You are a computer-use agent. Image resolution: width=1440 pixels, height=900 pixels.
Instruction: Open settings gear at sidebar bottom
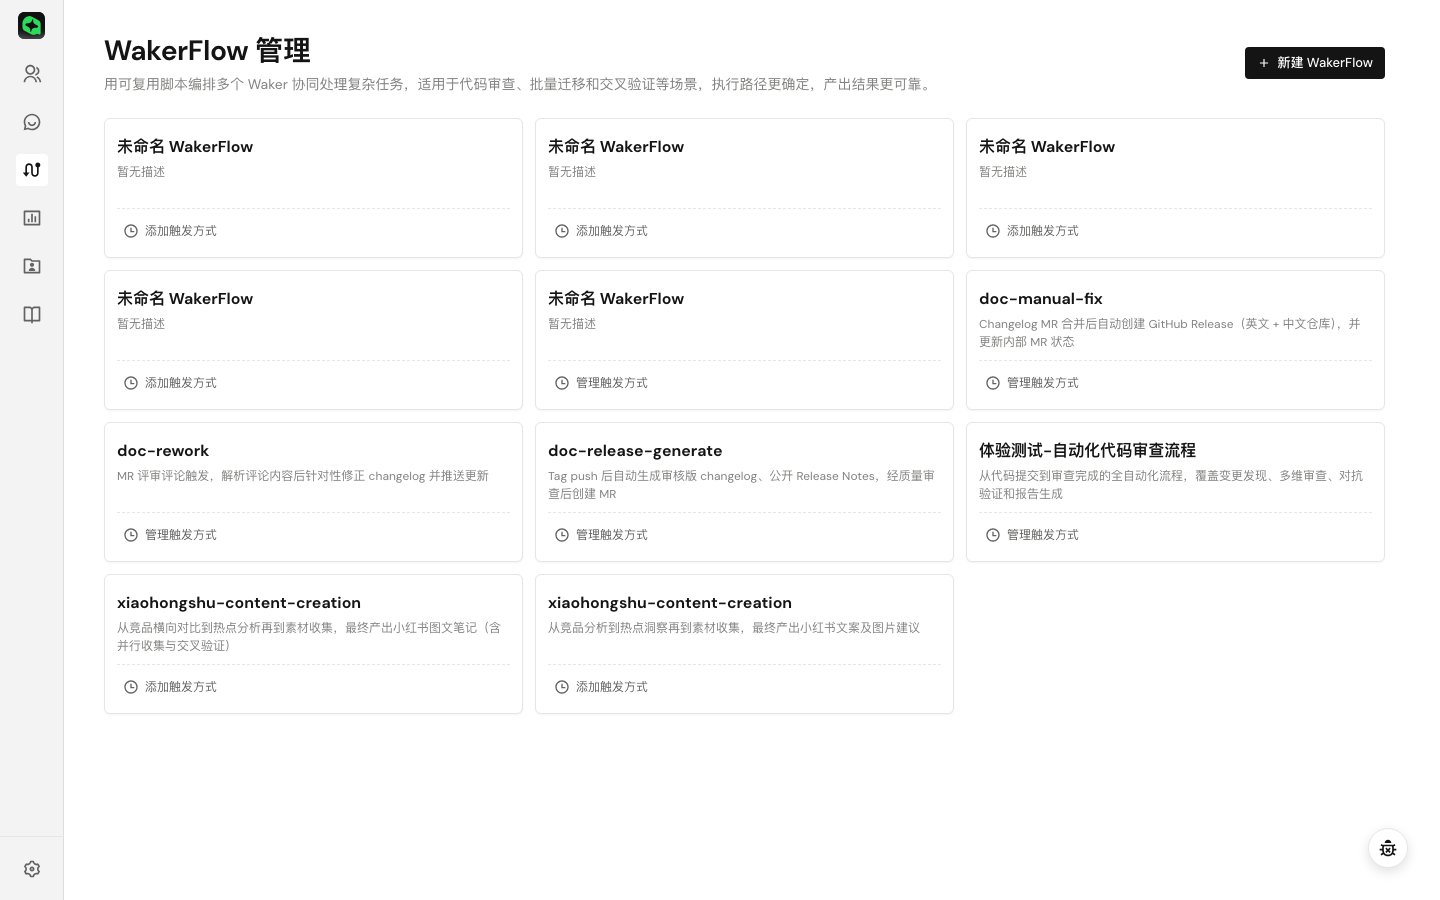click(32, 869)
